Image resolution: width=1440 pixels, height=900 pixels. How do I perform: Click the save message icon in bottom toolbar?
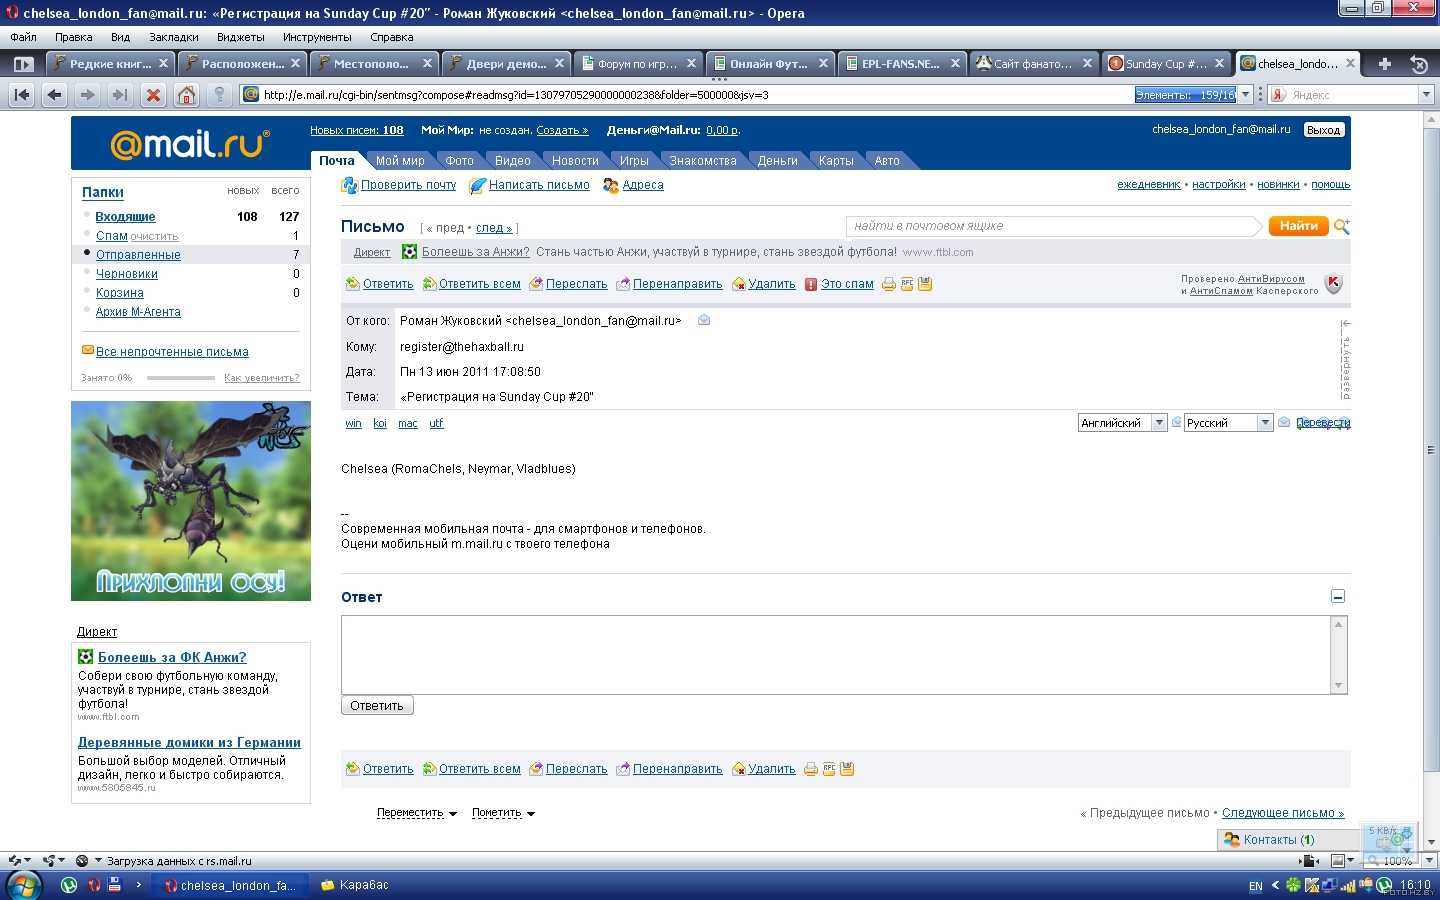pos(847,769)
